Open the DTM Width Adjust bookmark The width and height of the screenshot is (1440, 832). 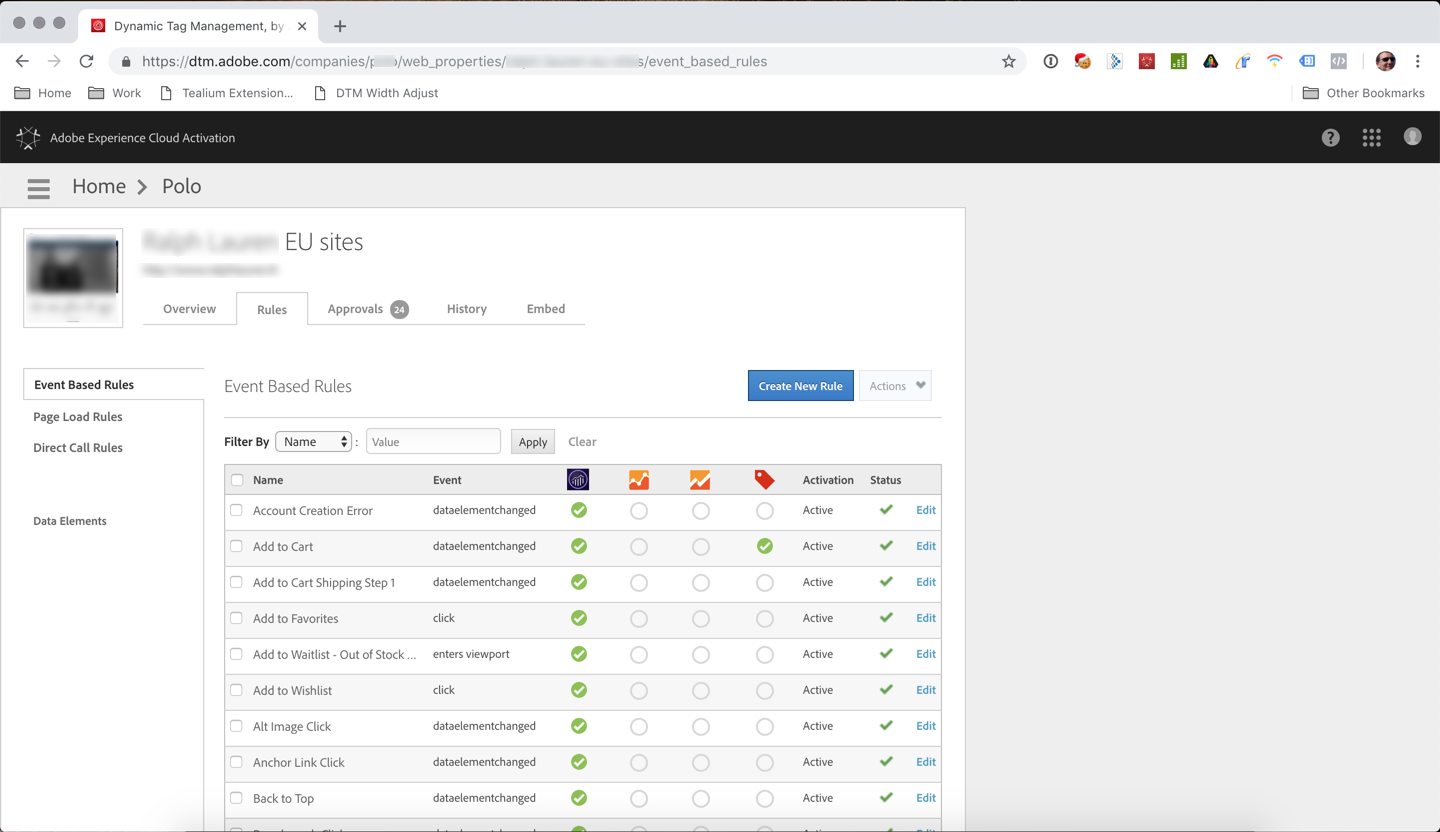[x=376, y=93]
